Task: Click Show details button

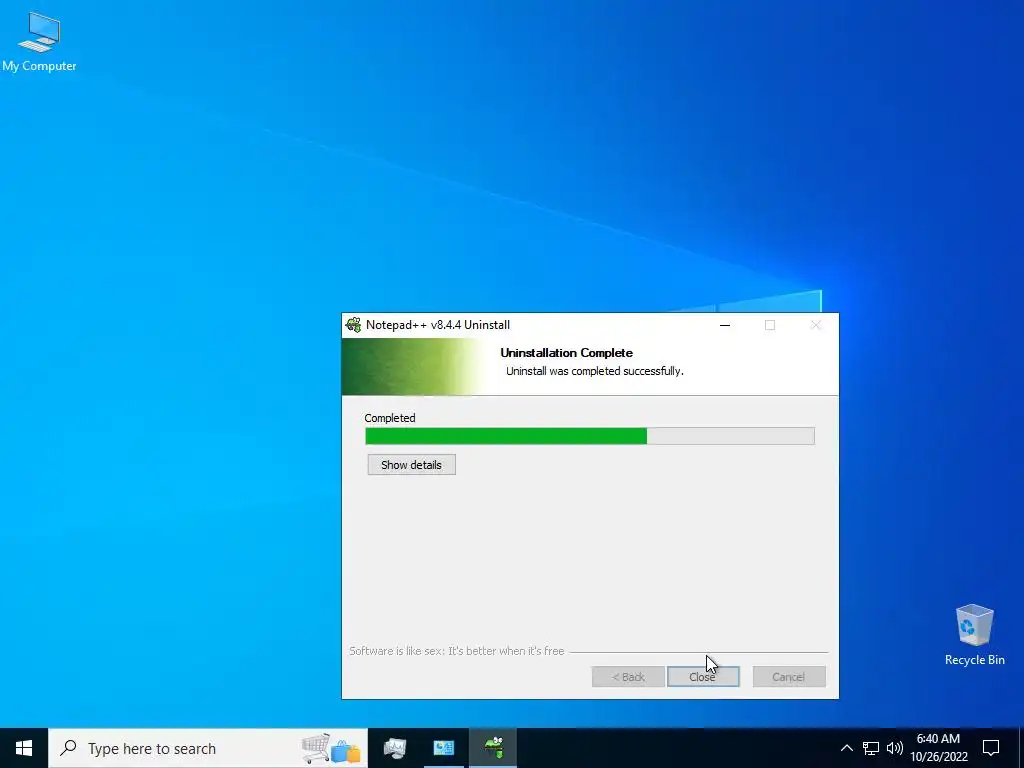Action: (411, 465)
